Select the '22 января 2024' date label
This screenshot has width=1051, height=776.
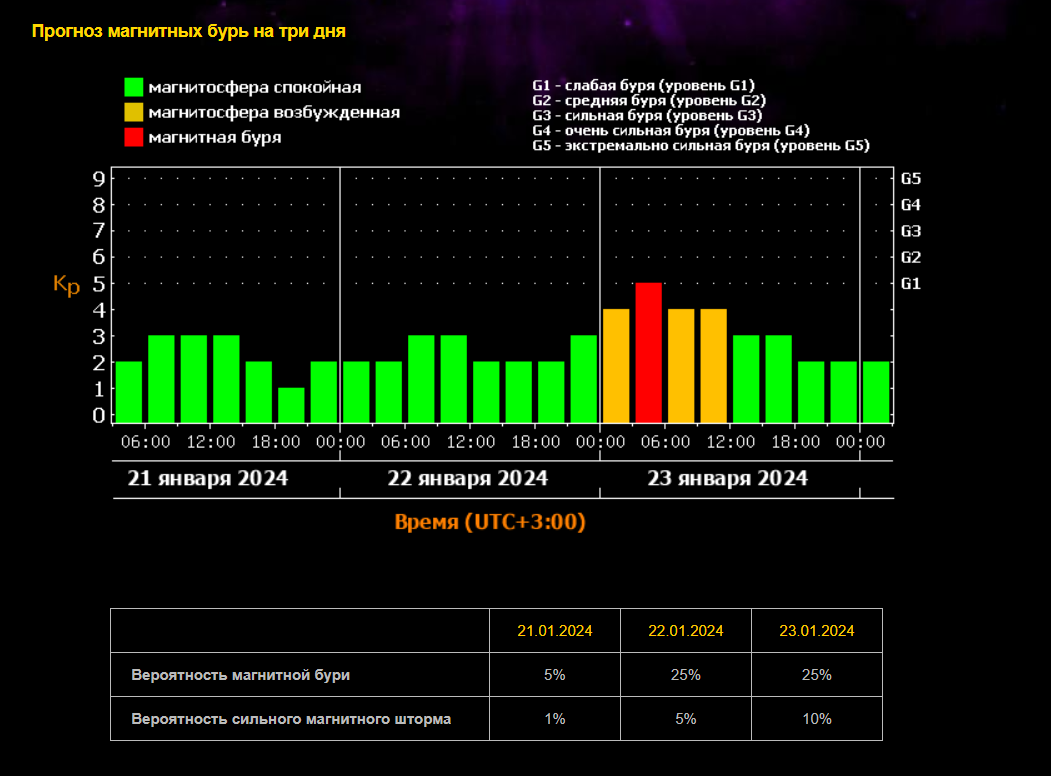tap(468, 478)
